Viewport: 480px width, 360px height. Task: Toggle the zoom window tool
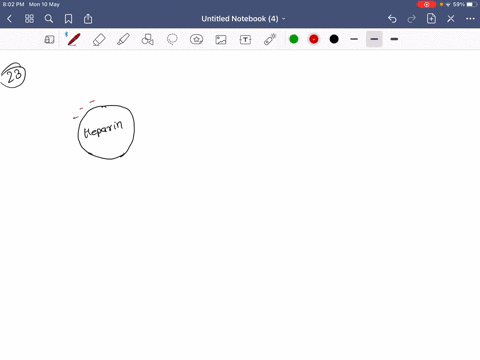click(49, 40)
